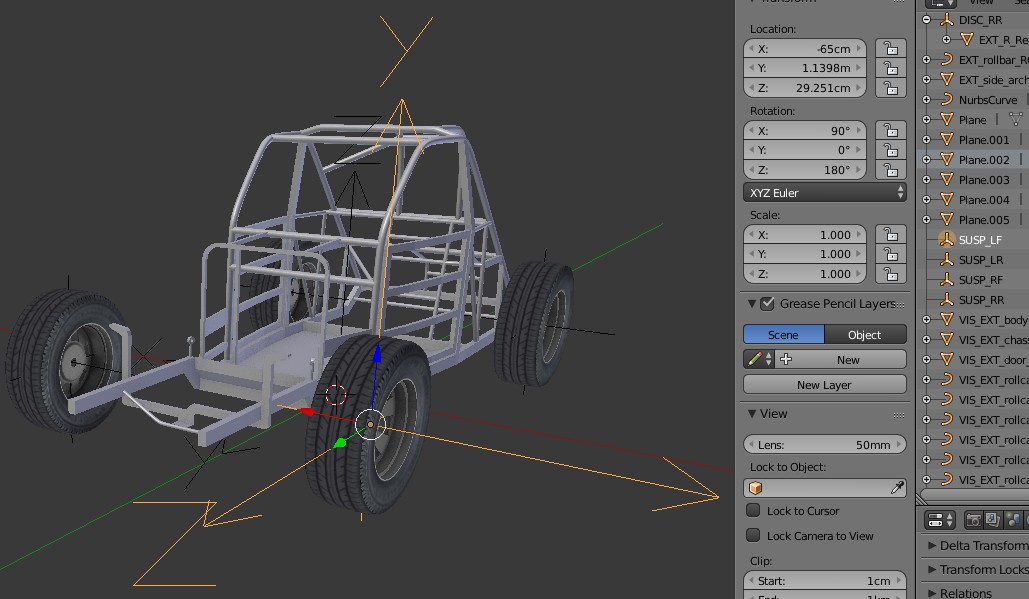
Task: Expand the Plane.002 tree item
Action: point(927,159)
